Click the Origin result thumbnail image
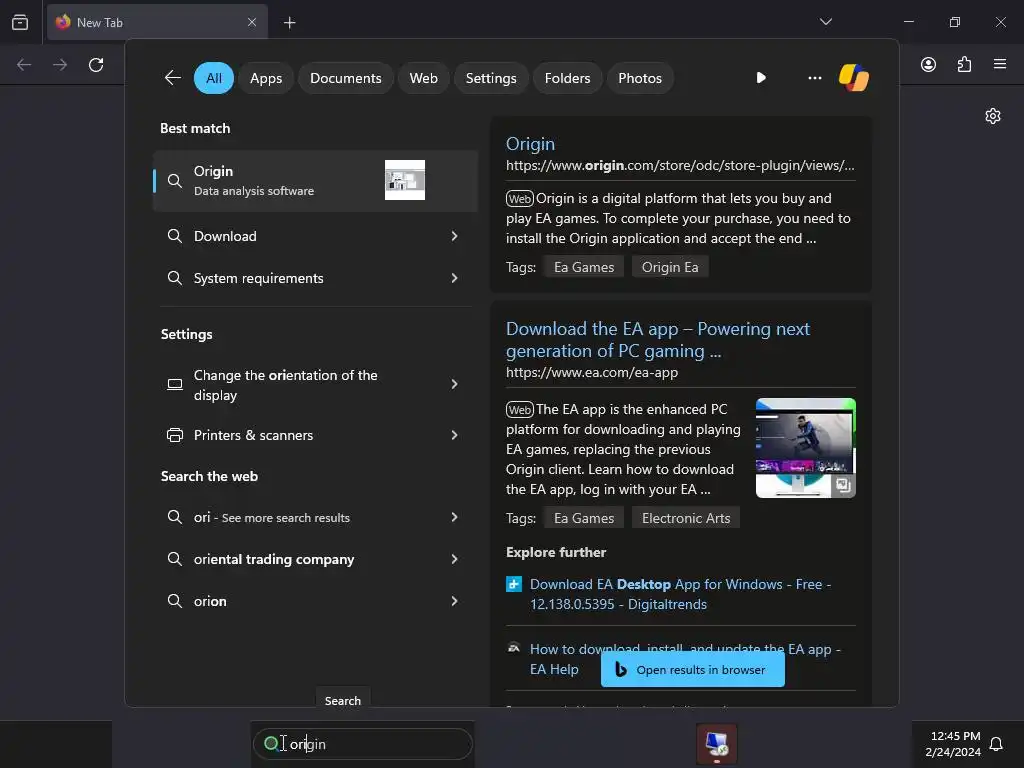The image size is (1024, 768). tap(404, 180)
